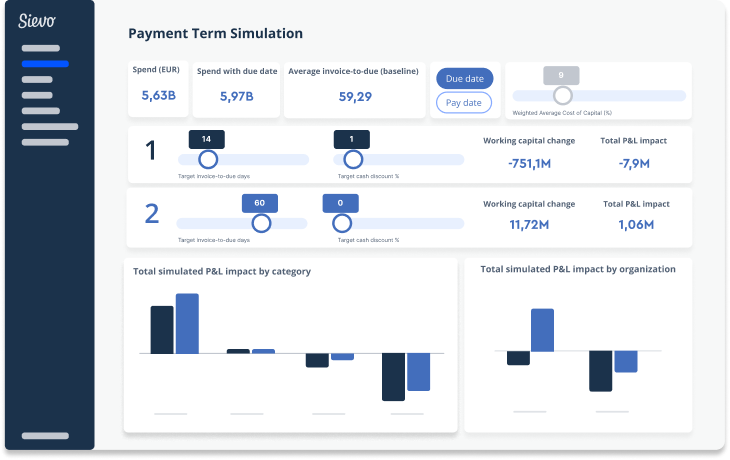Open the bottom sidebar placeholder item
Viewport: 730px width, 460px height.
45,436
